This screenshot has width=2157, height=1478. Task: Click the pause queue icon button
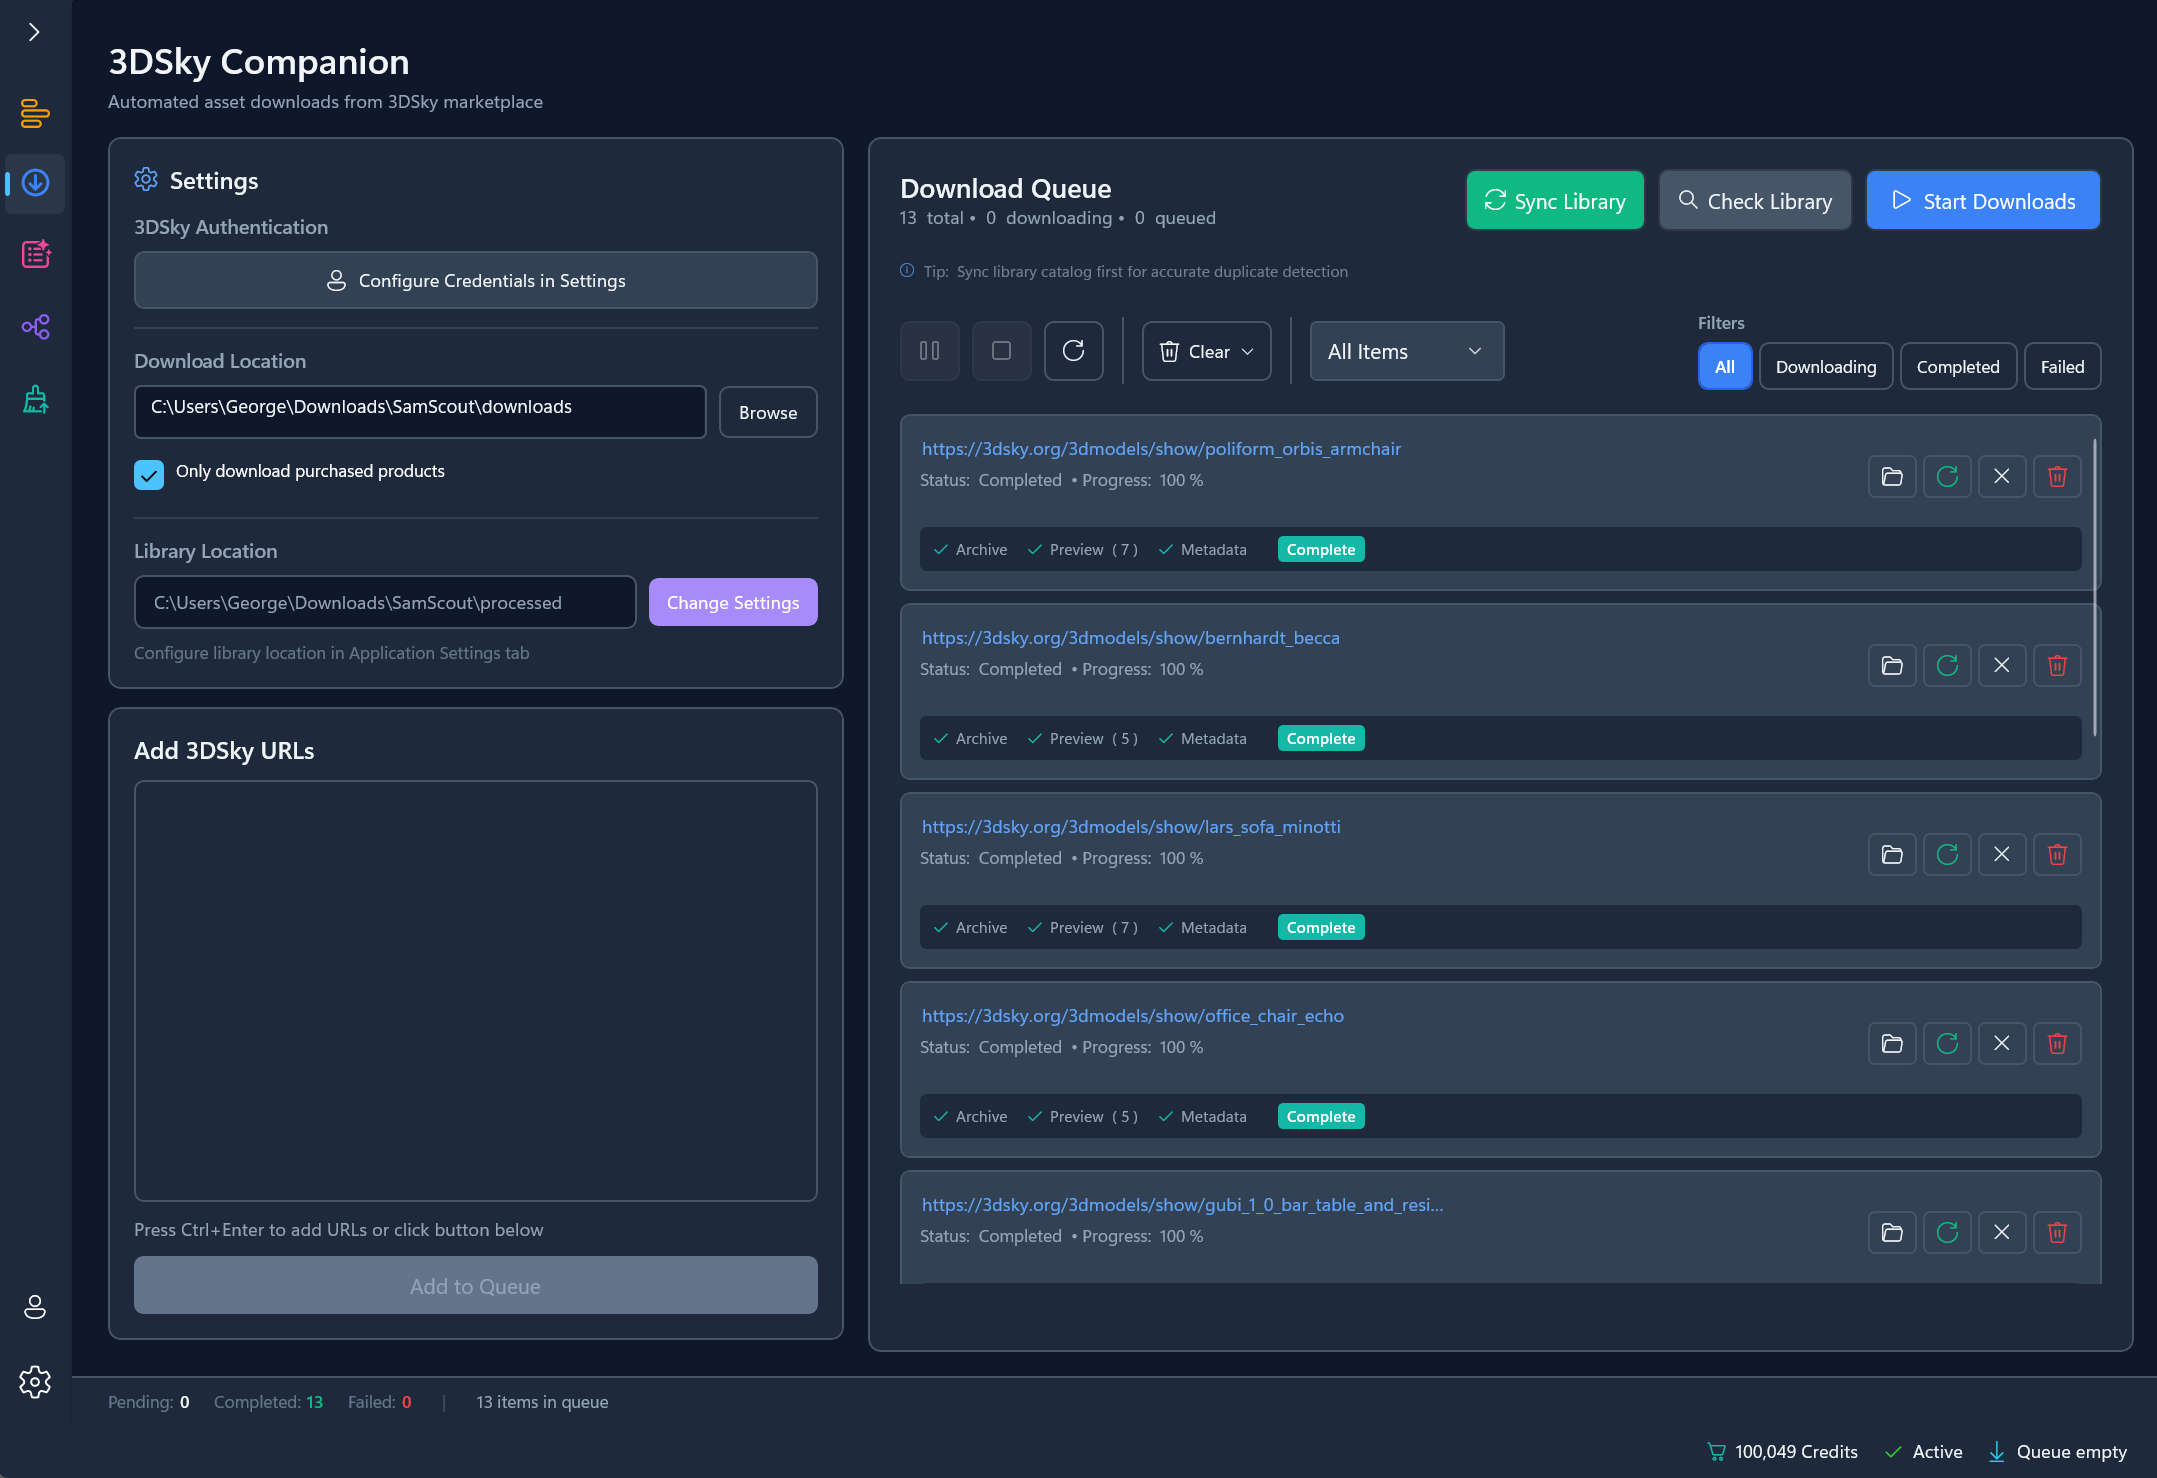point(929,351)
